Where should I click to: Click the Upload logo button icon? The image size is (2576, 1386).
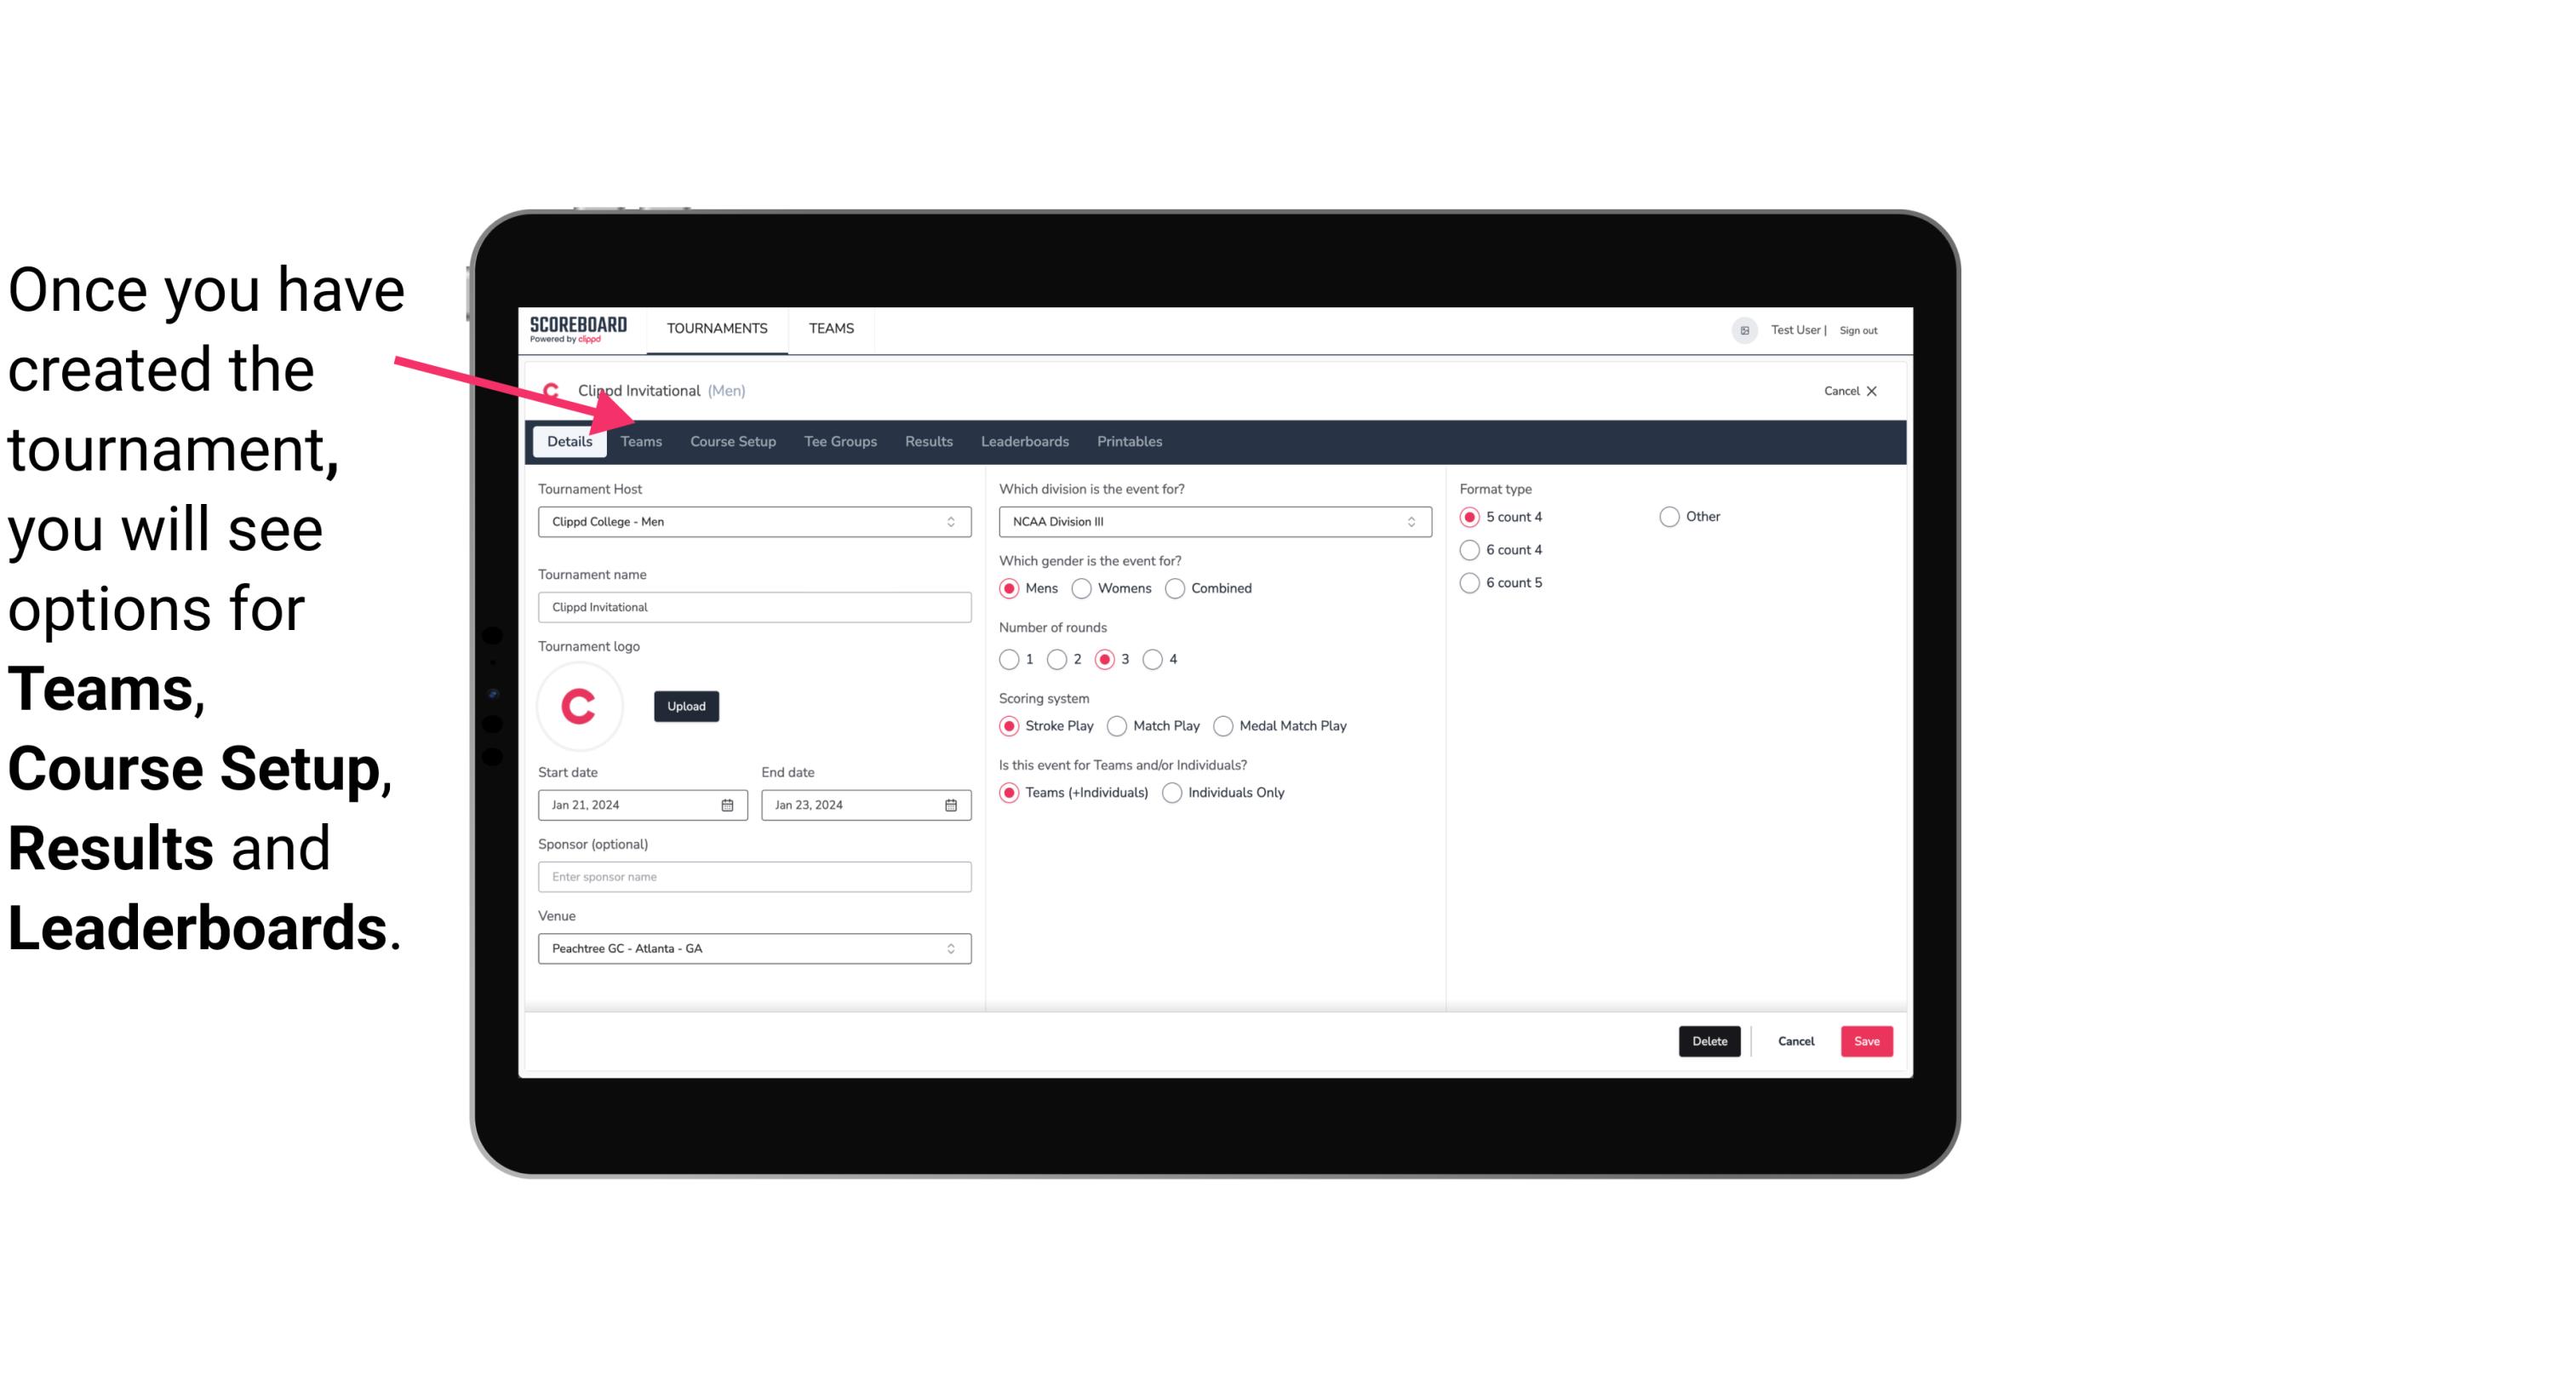tap(684, 705)
